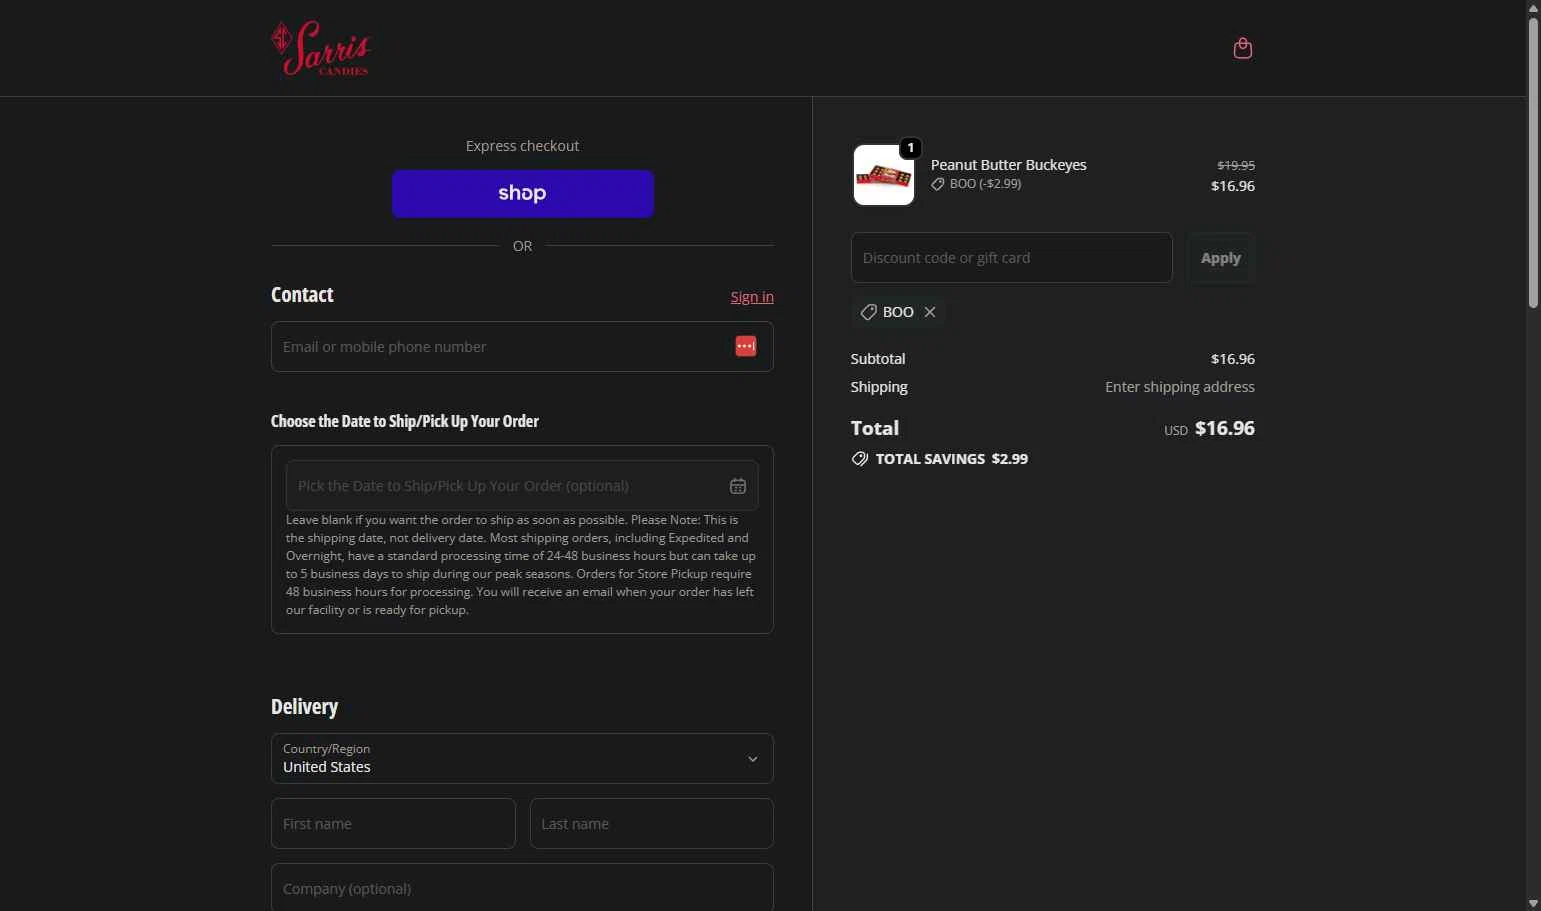1541x911 pixels.
Task: Open the shopping bag cart icon
Action: click(1243, 48)
